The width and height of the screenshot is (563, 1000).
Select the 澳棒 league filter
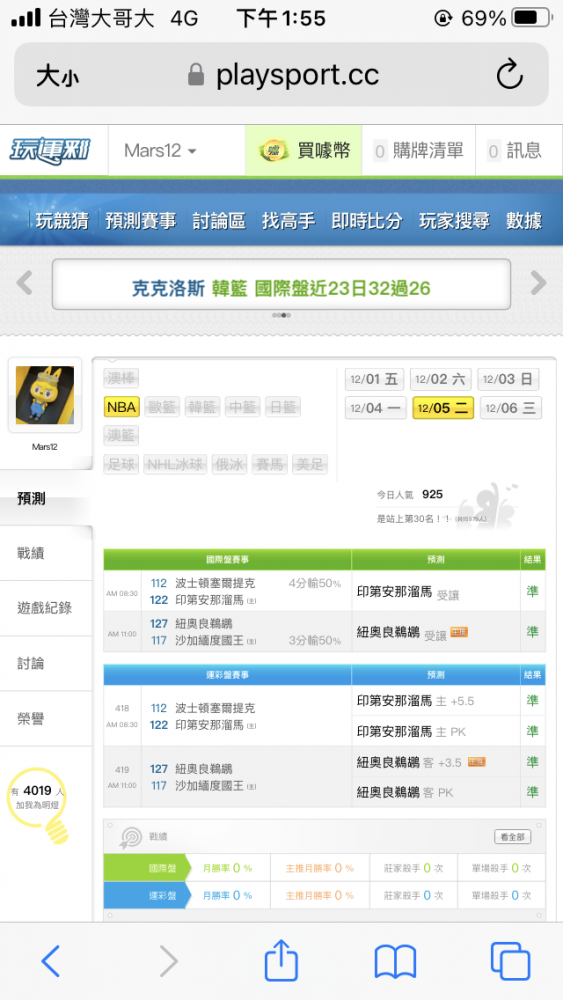pos(121,378)
